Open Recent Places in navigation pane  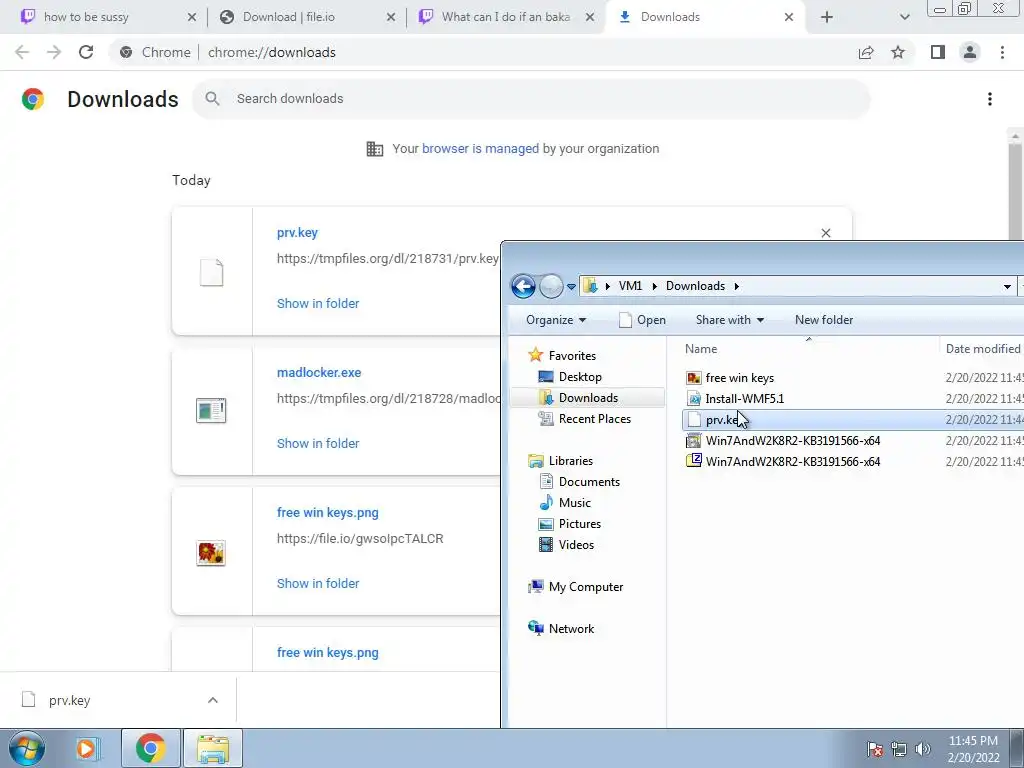594,419
